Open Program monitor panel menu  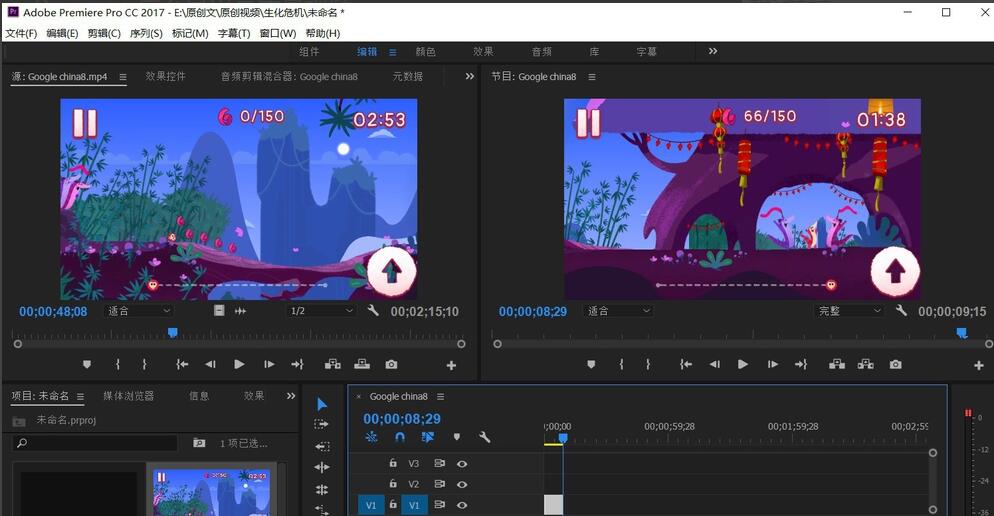591,77
